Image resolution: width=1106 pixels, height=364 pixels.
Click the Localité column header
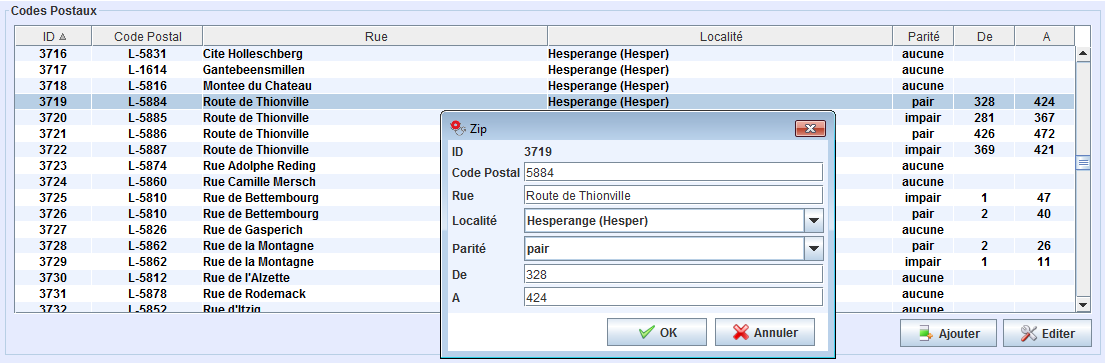click(x=720, y=37)
